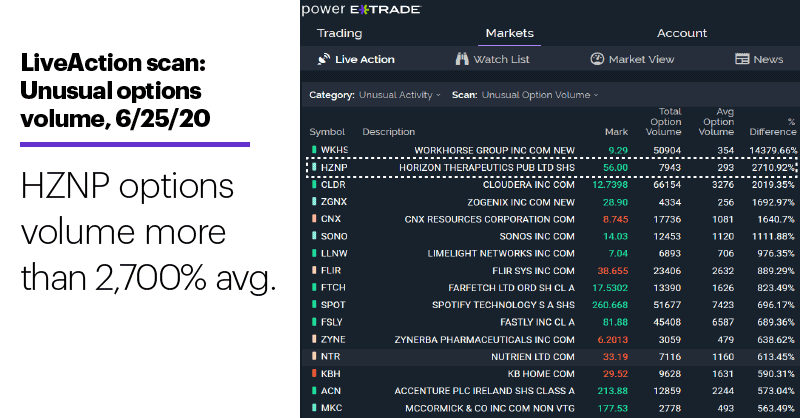Click the 260.668 mark value
This screenshot has width=800, height=418.
[x=610, y=305]
